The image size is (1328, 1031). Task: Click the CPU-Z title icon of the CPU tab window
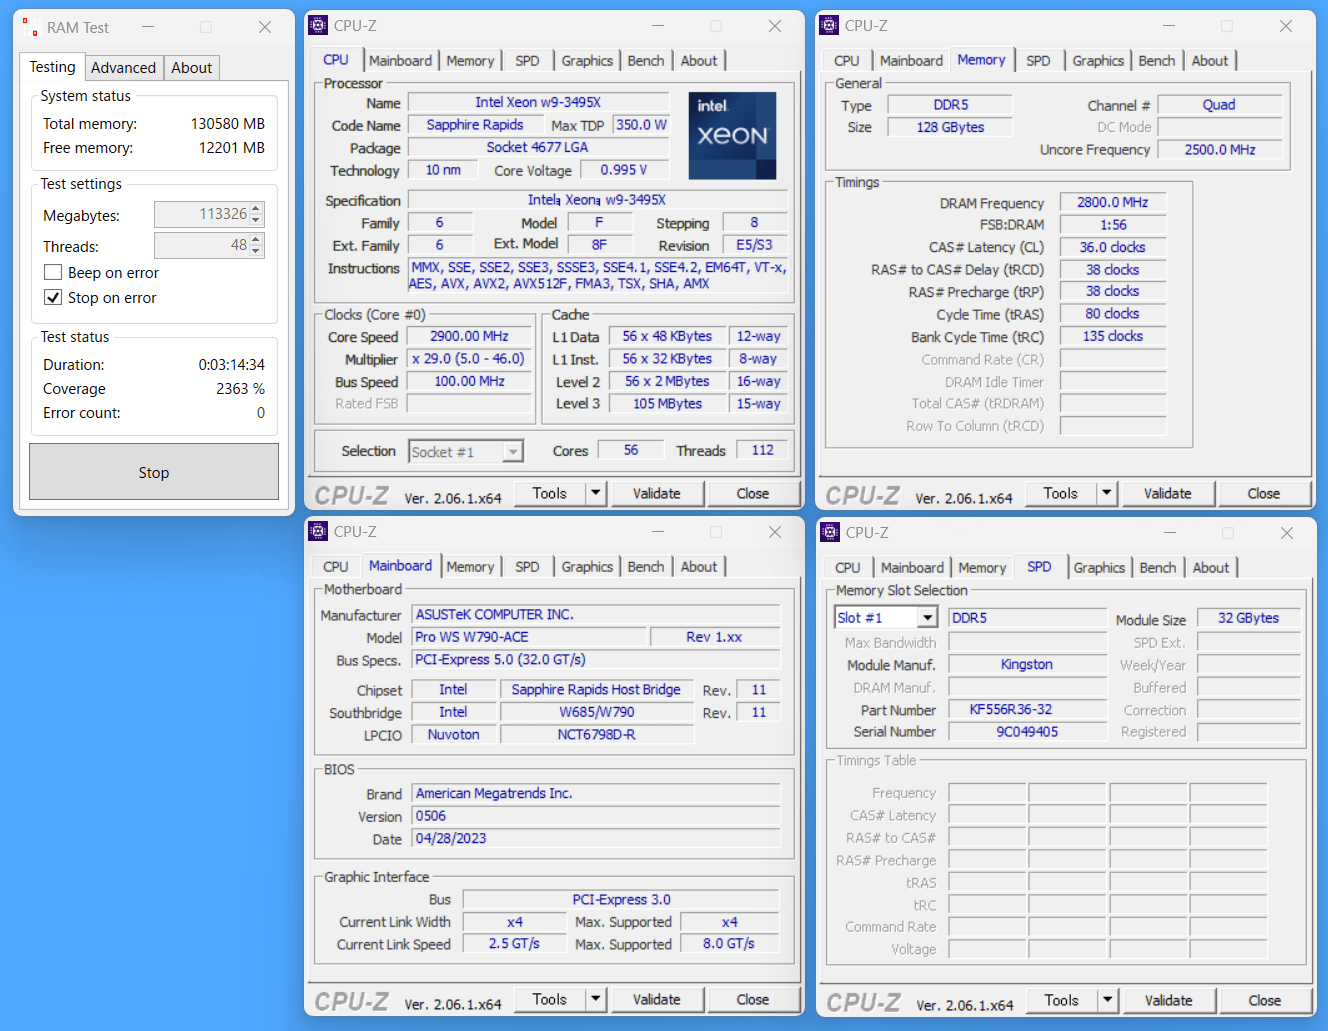pos(318,26)
